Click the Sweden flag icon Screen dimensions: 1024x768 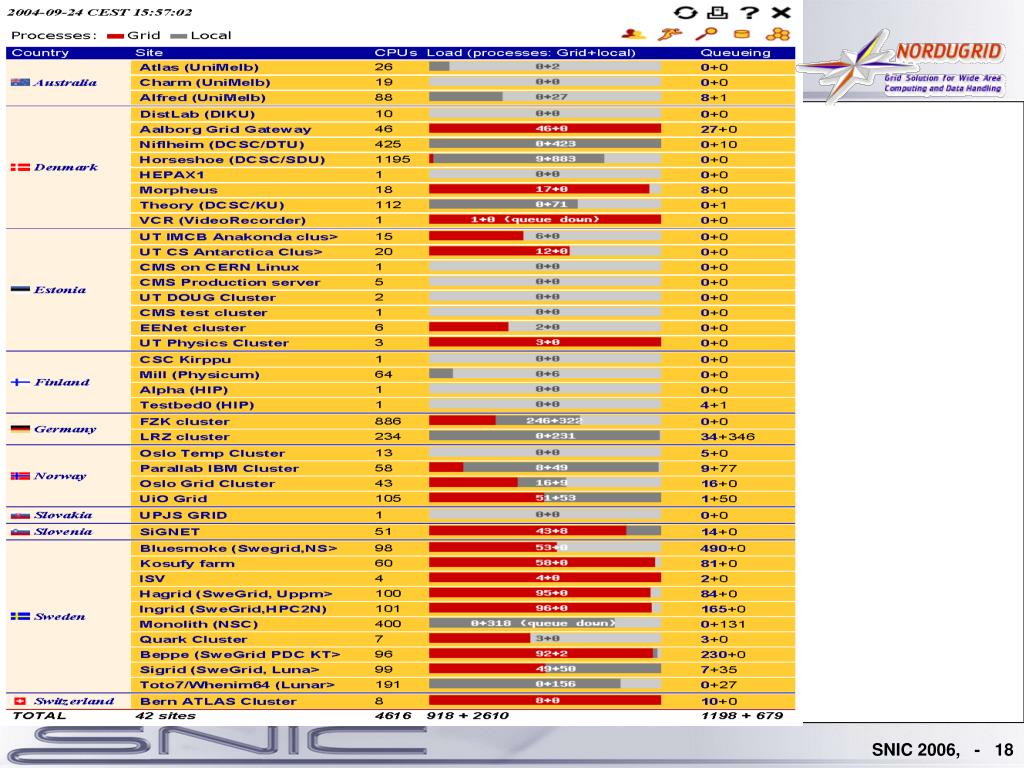[x=20, y=616]
